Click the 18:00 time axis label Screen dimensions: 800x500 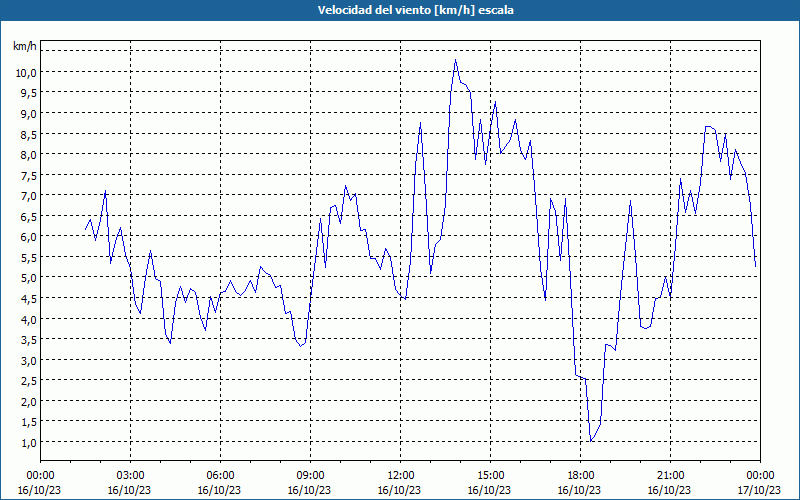tap(580, 483)
